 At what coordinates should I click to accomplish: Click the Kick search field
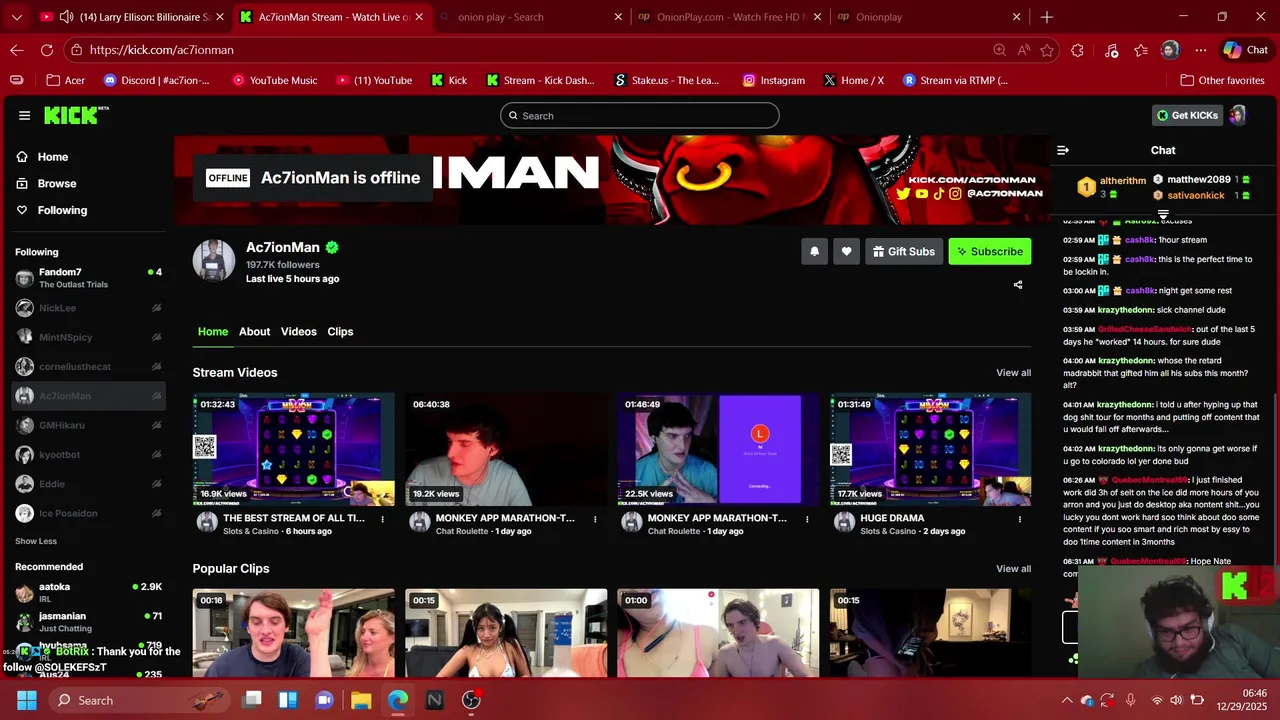[x=640, y=116]
